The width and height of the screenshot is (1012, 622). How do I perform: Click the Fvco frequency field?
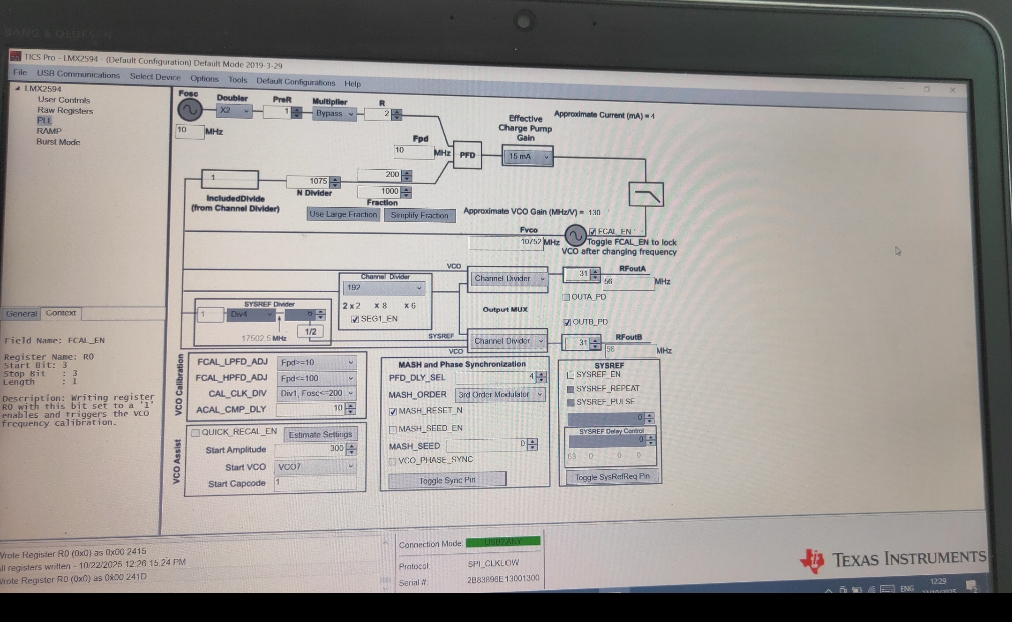[505, 243]
